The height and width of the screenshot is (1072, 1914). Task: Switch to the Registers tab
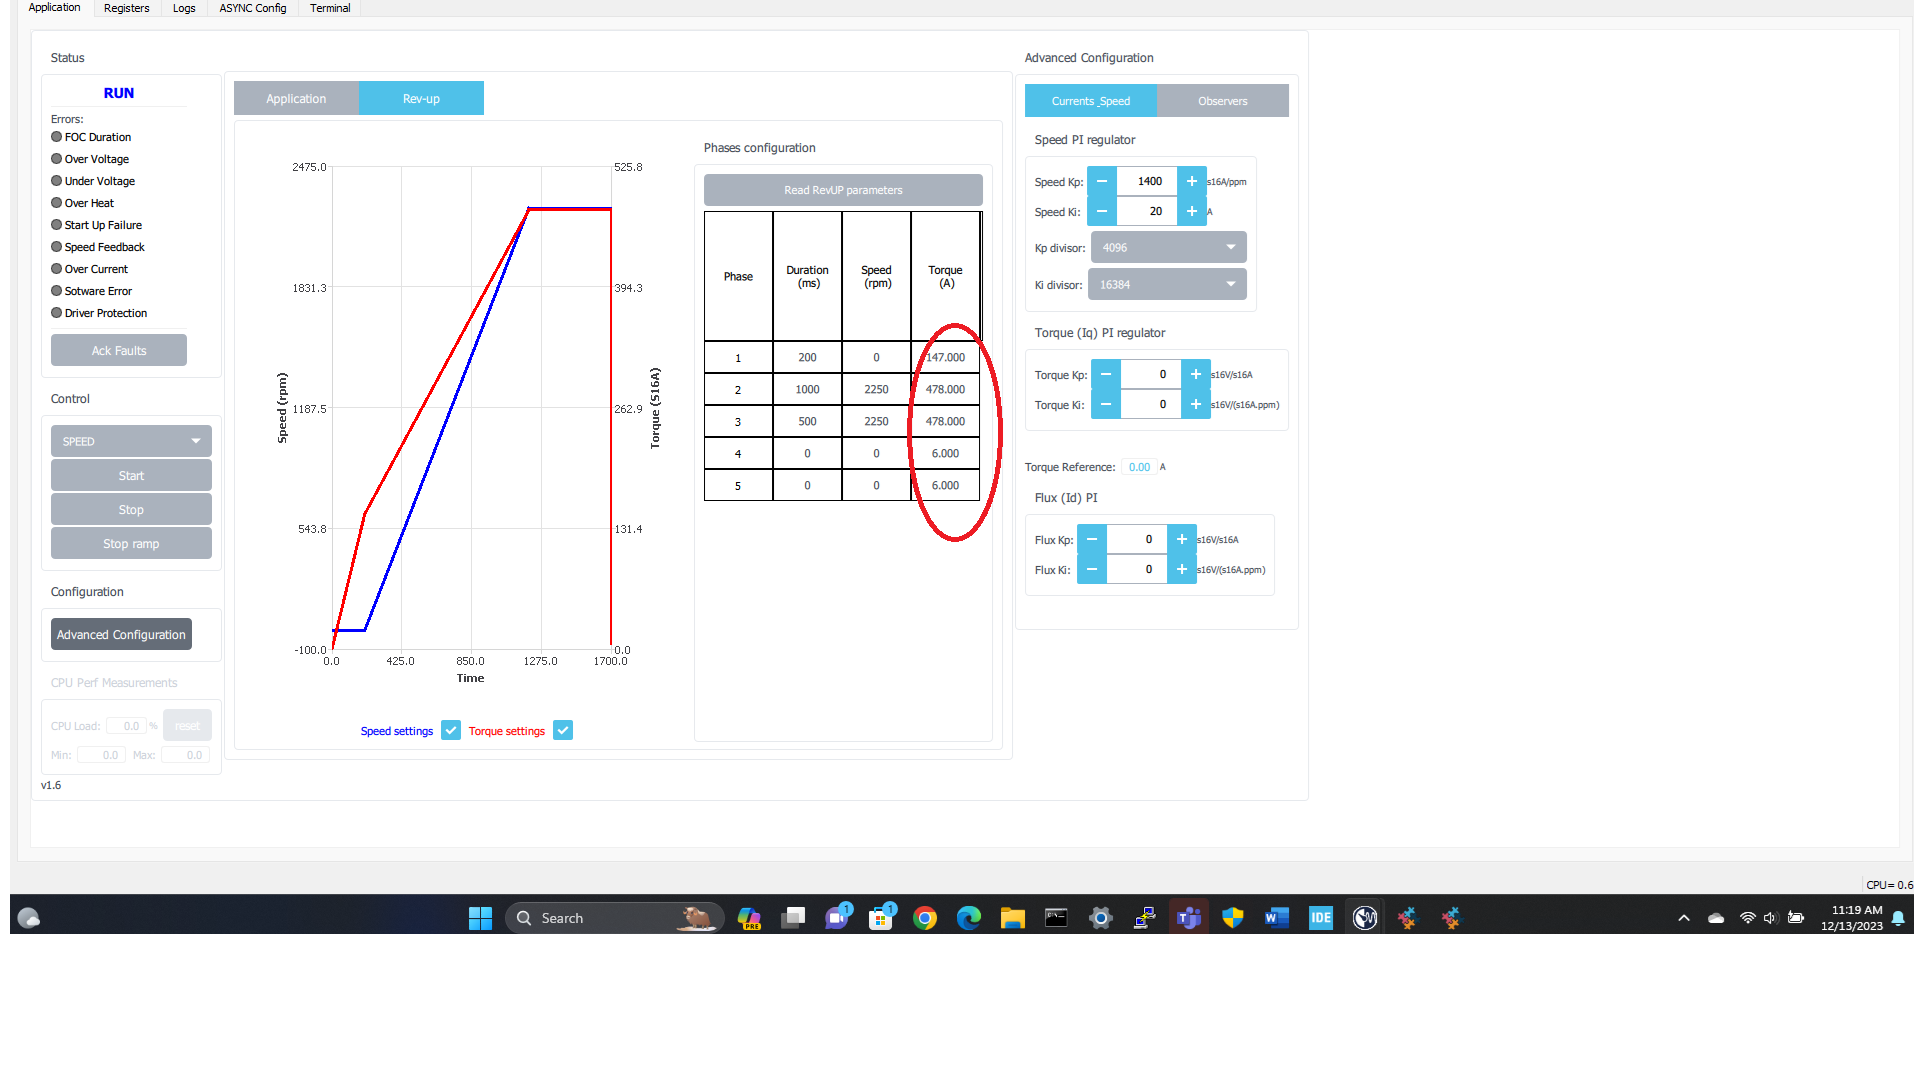(126, 8)
